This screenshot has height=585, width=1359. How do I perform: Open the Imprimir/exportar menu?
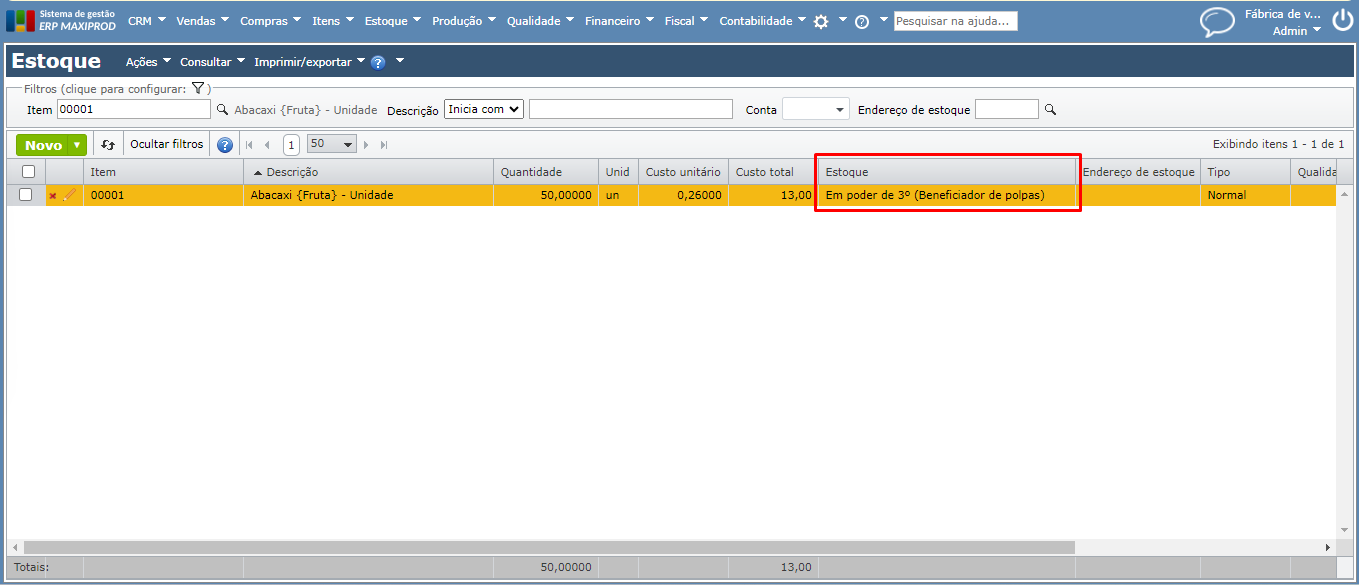coord(310,62)
